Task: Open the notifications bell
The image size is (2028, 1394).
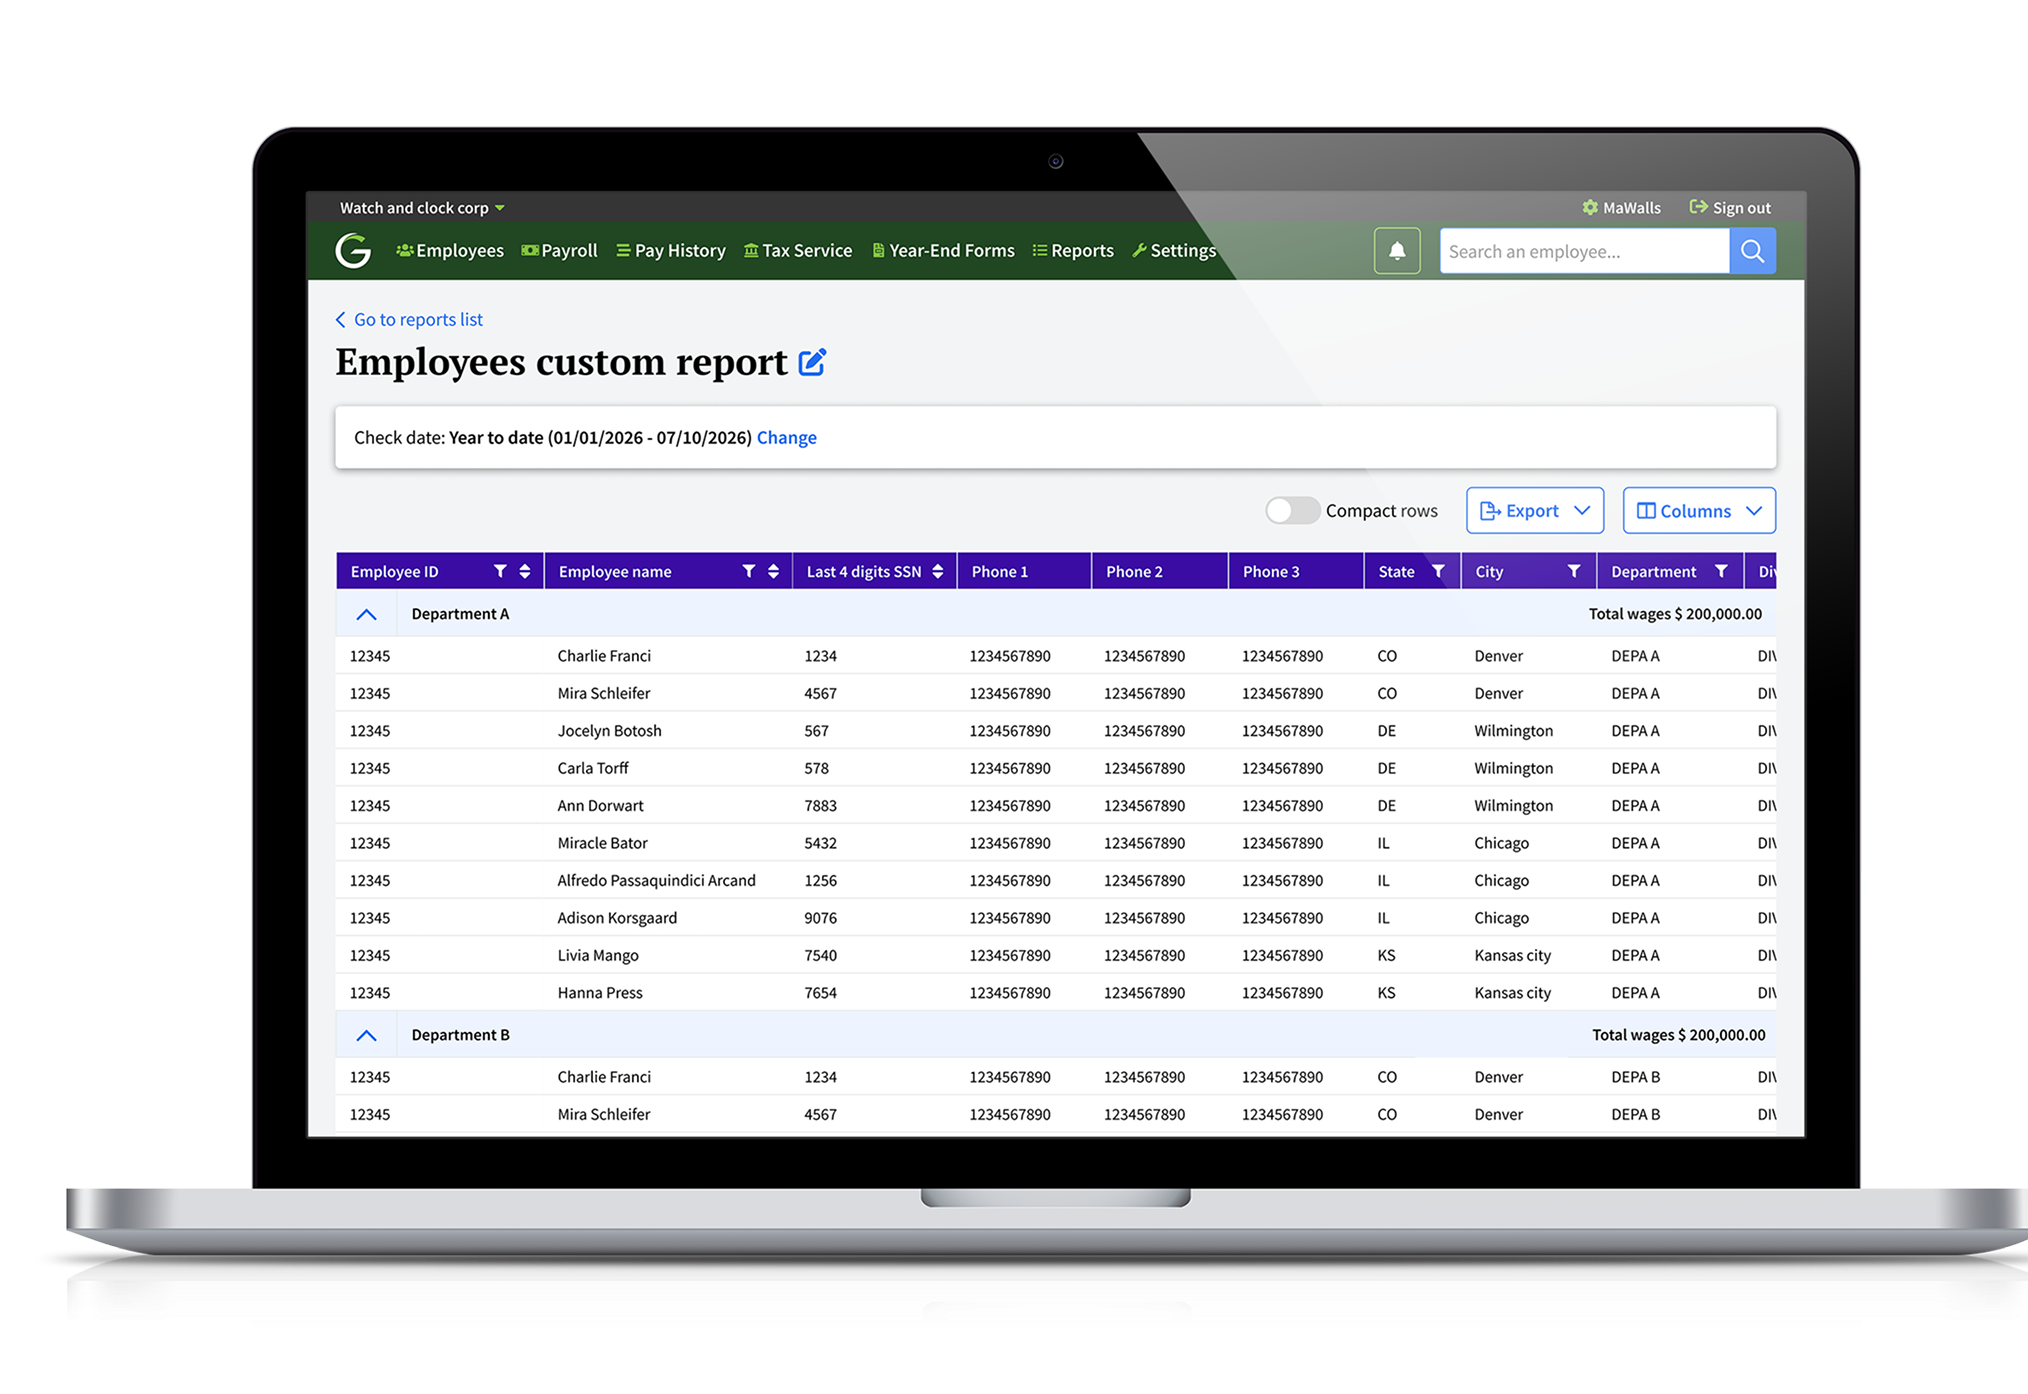Action: pos(1397,251)
